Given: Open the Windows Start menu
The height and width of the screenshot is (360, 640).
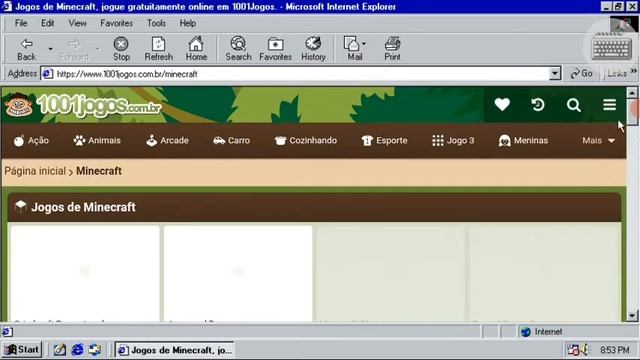Looking at the screenshot, I should point(22,349).
